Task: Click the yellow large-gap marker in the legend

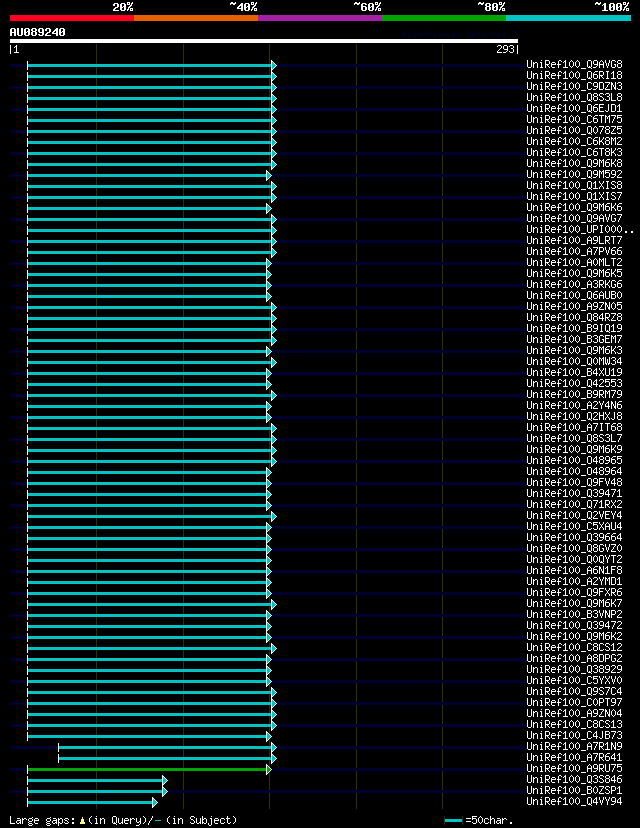Action: (x=82, y=821)
